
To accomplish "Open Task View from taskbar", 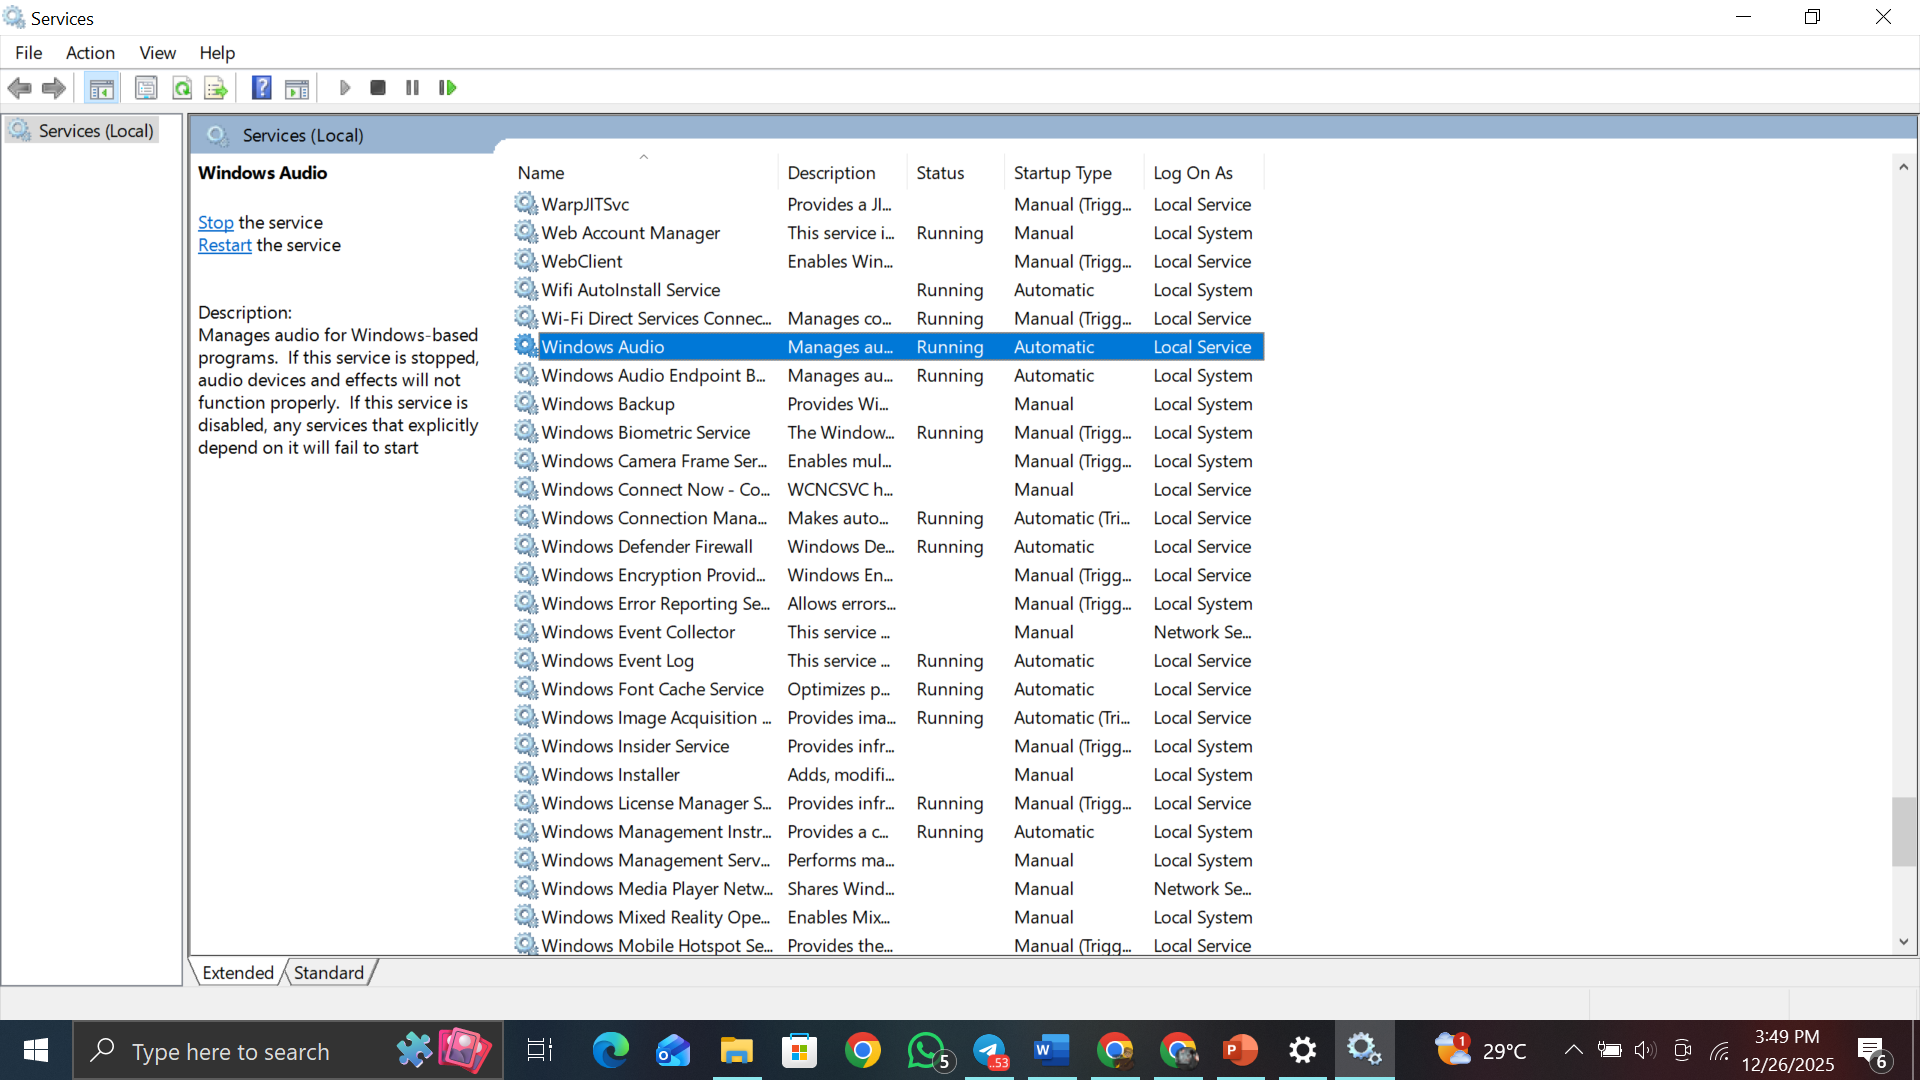I will [x=539, y=1050].
